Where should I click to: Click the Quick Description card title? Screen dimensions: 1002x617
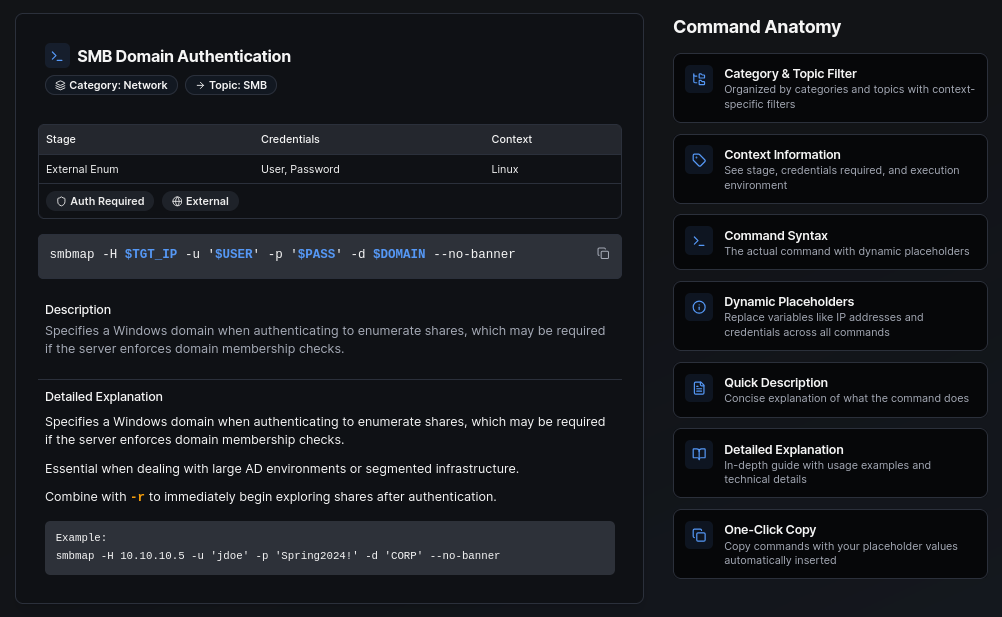[x=776, y=383]
